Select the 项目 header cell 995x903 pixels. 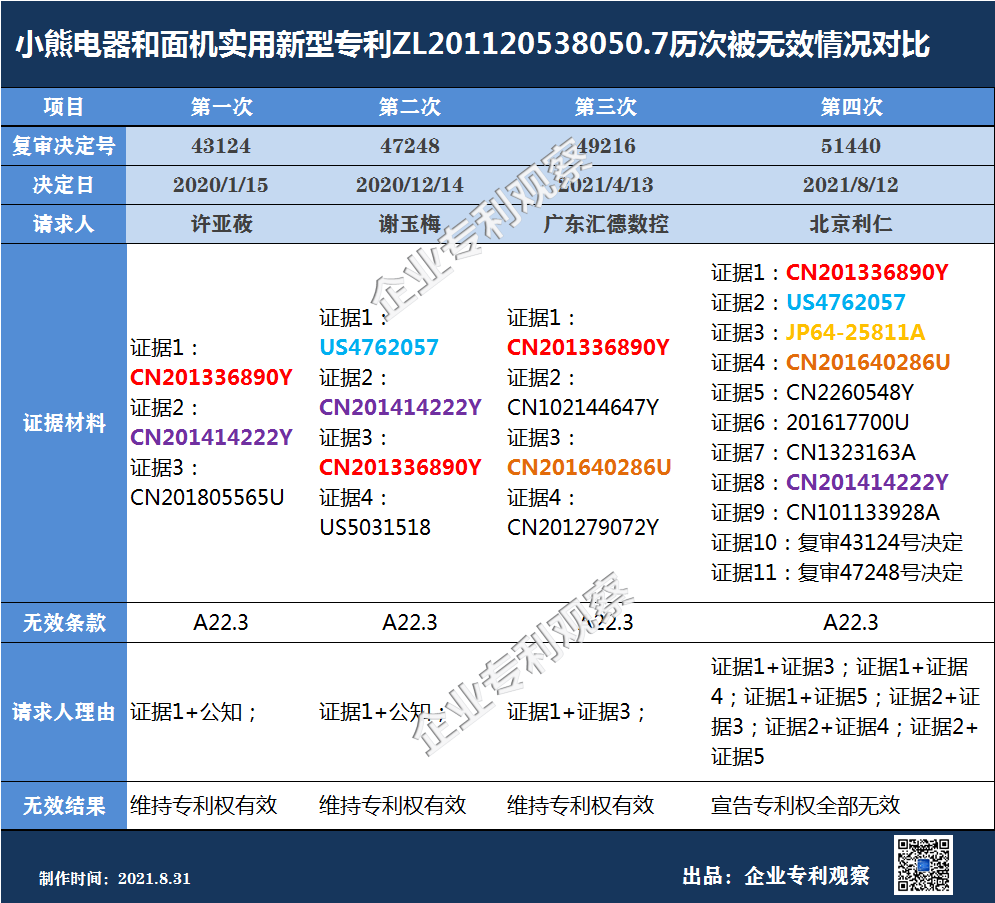(64, 107)
